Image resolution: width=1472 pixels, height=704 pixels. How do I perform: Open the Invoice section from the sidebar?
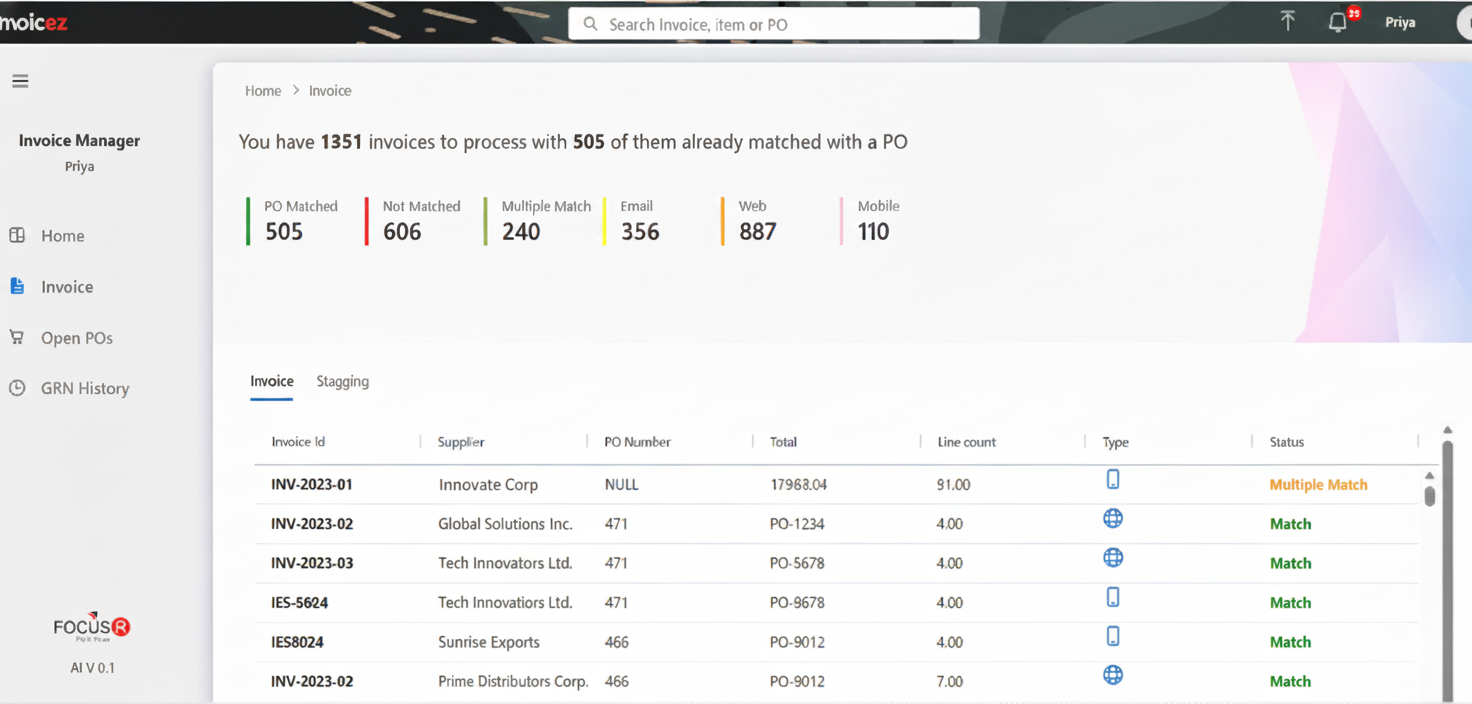click(x=64, y=287)
